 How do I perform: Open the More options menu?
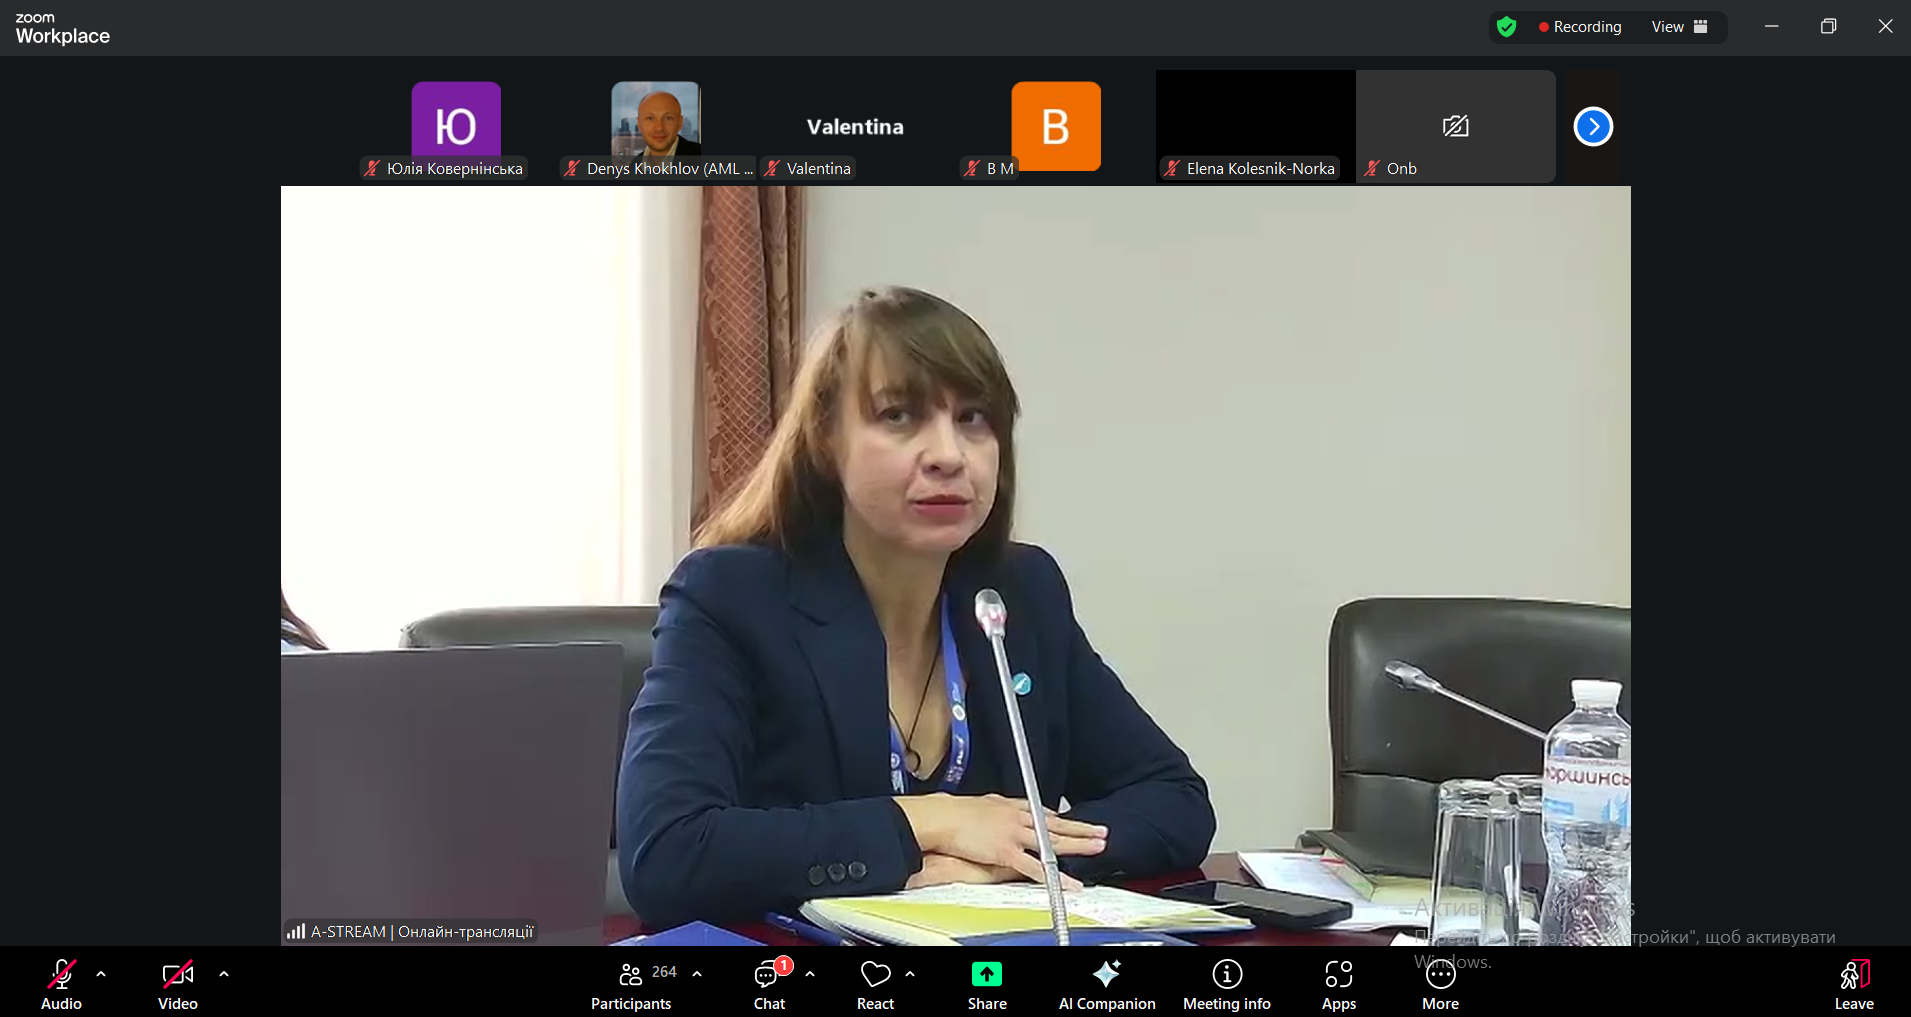1440,985
